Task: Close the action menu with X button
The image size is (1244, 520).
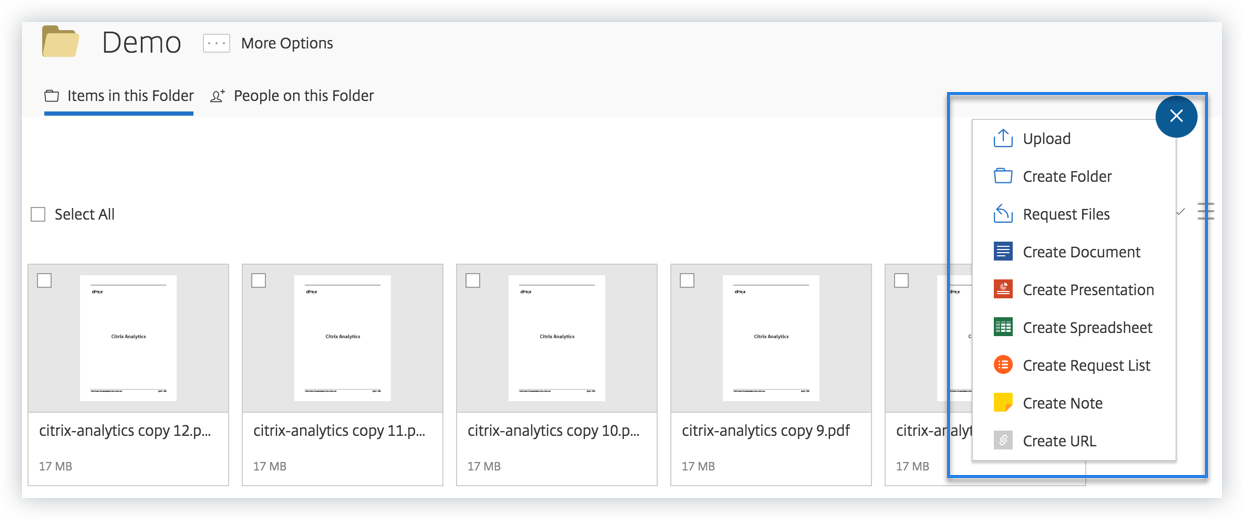Action: coord(1176,116)
